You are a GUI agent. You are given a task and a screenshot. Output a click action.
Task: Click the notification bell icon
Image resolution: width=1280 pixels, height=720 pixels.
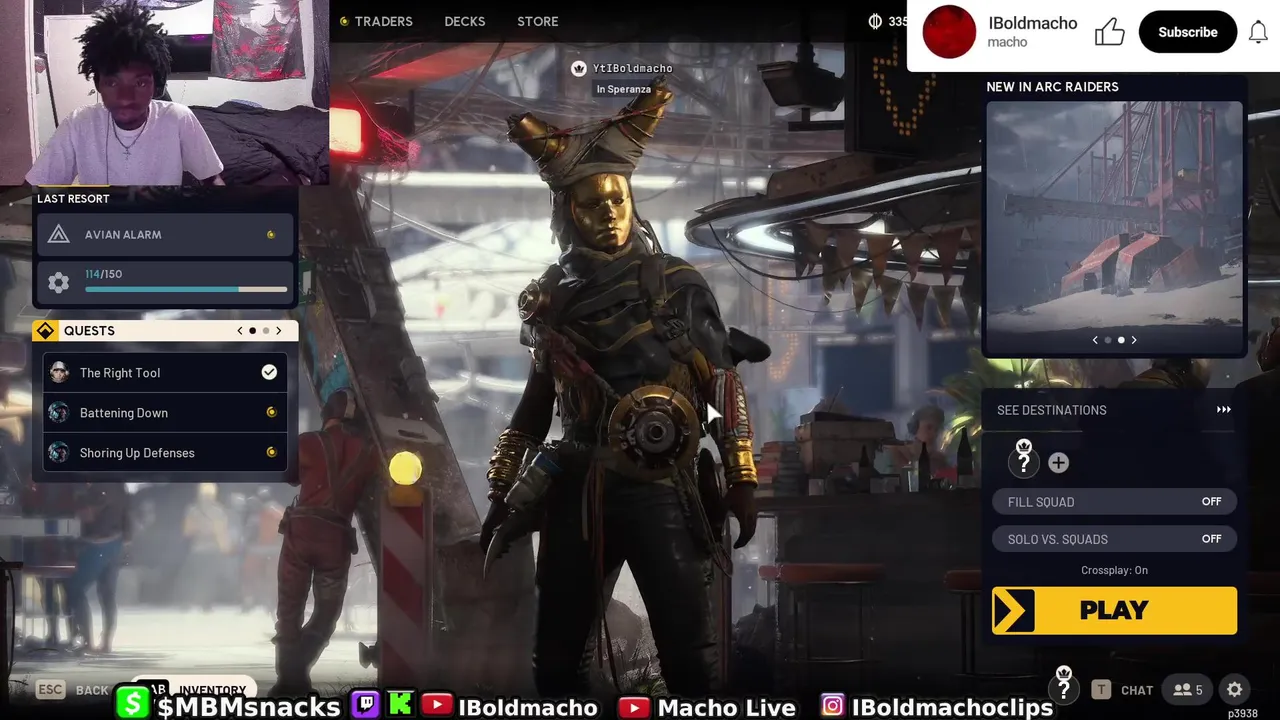pyautogui.click(x=1259, y=32)
